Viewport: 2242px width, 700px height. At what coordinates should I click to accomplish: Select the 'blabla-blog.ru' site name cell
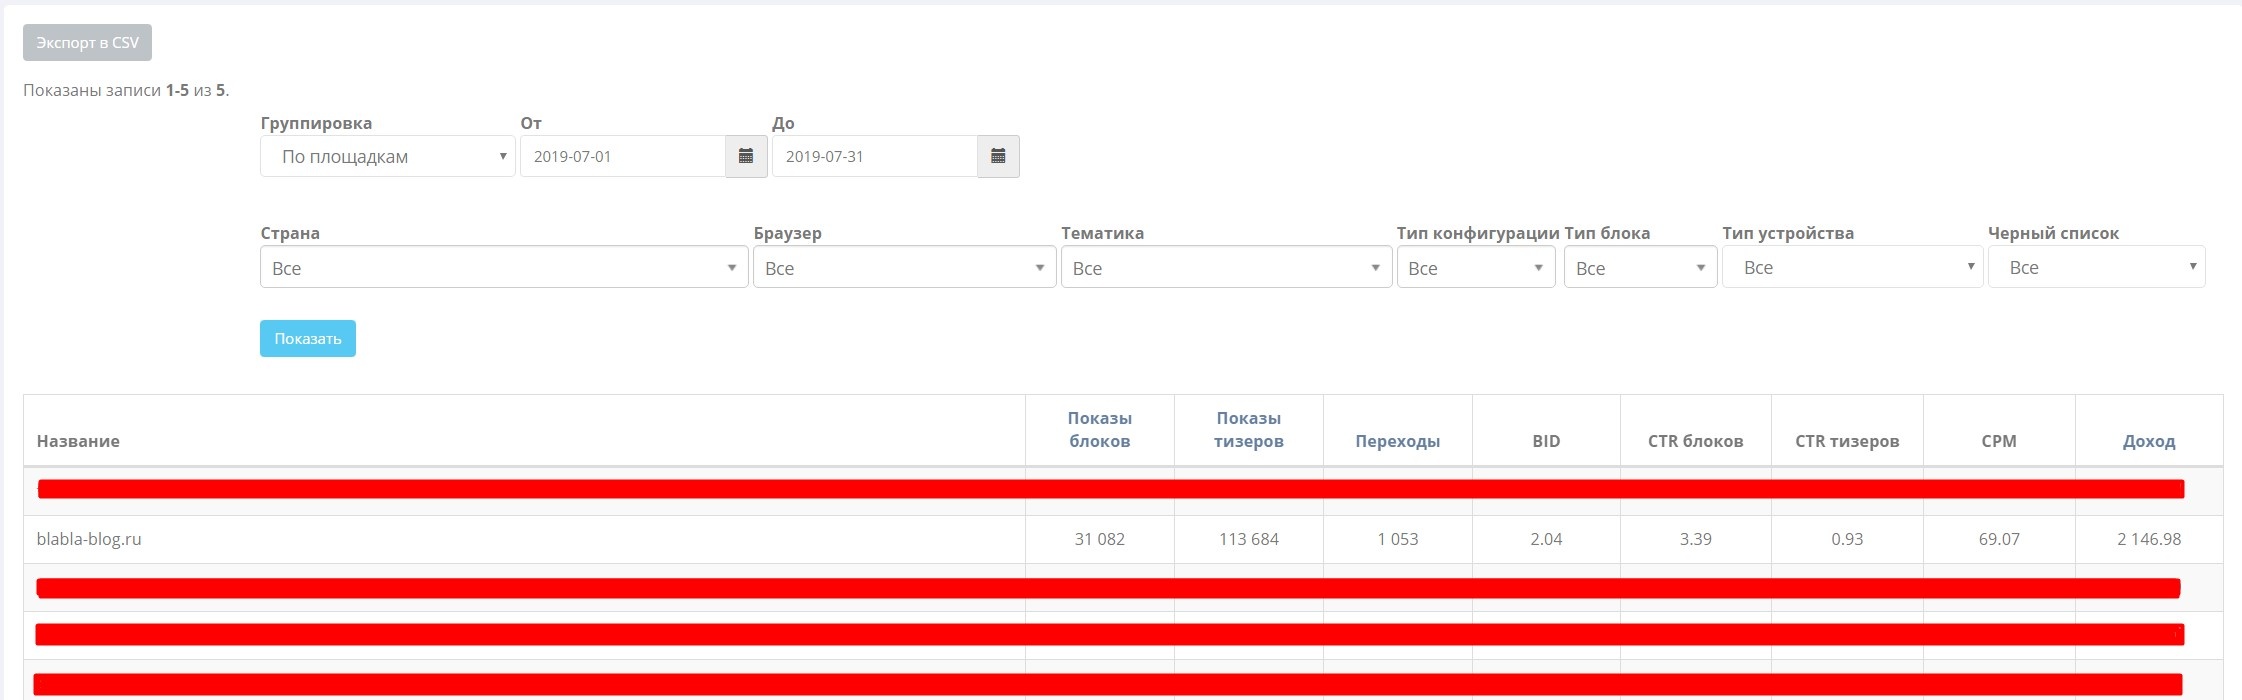89,539
